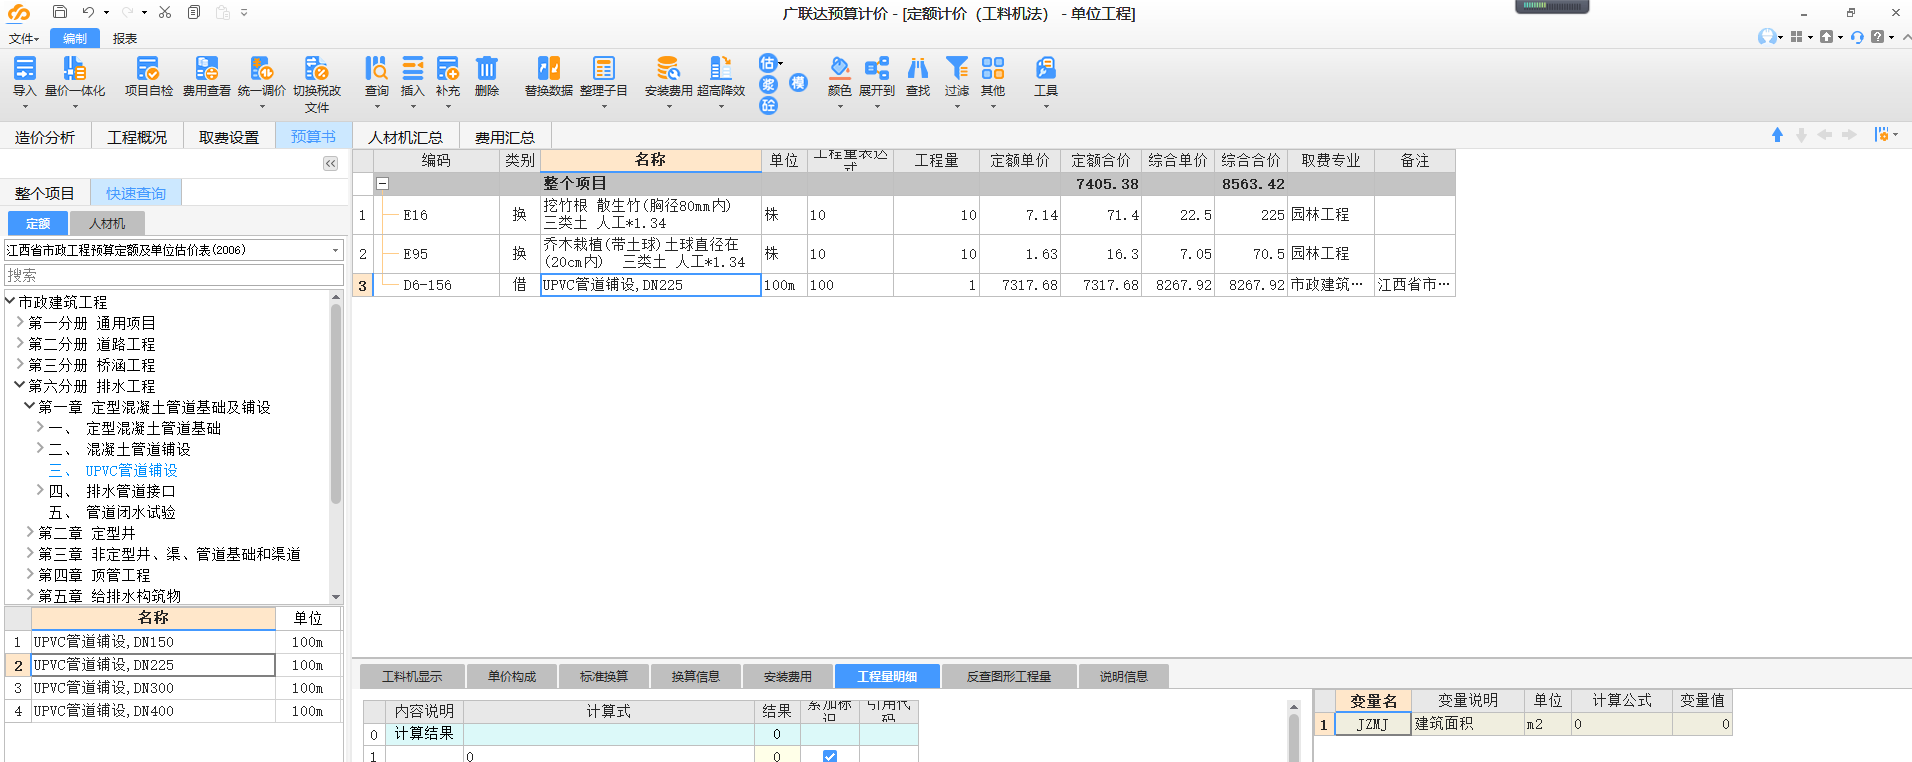The image size is (1912, 762).
Task: Click the copy icon in title bar
Action: pos(194,13)
